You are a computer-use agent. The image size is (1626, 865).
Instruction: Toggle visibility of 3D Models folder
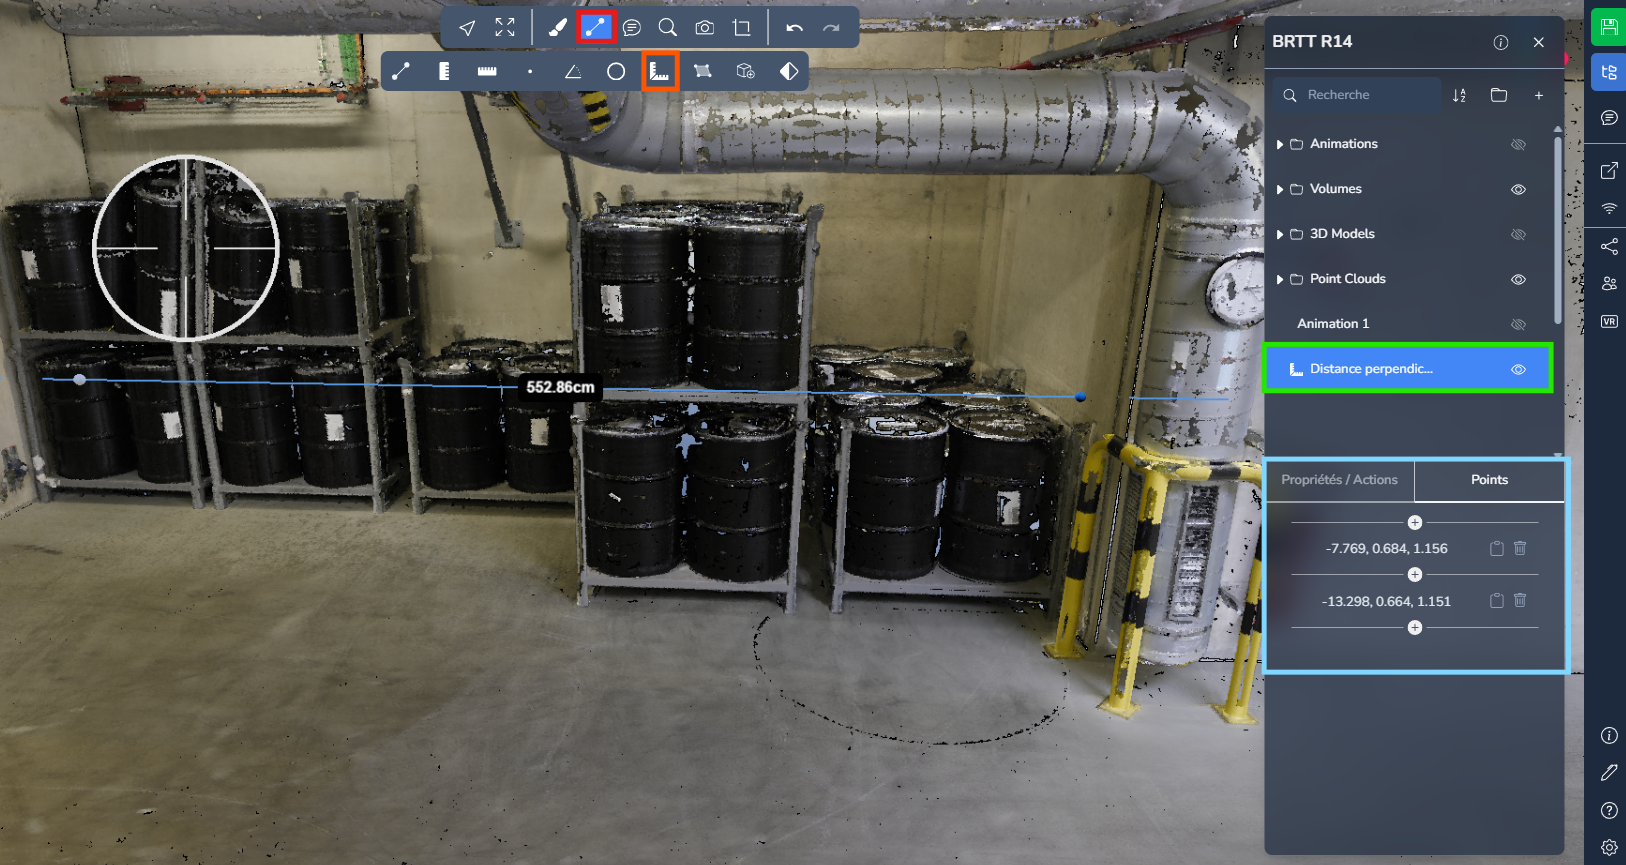pos(1518,234)
